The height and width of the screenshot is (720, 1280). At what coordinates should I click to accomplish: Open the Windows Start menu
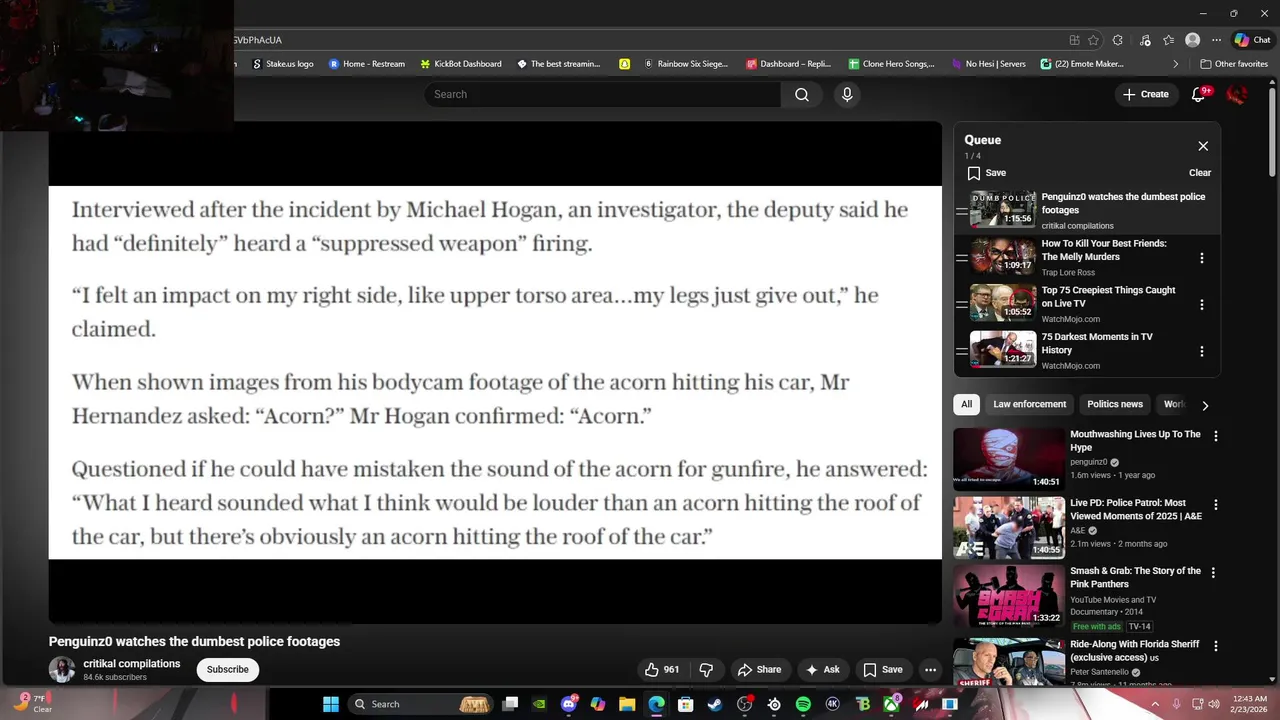[331, 704]
